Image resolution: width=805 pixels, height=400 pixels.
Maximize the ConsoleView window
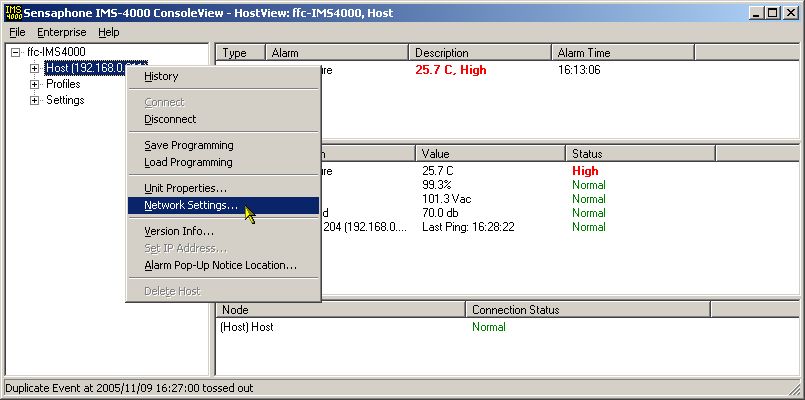pos(772,13)
